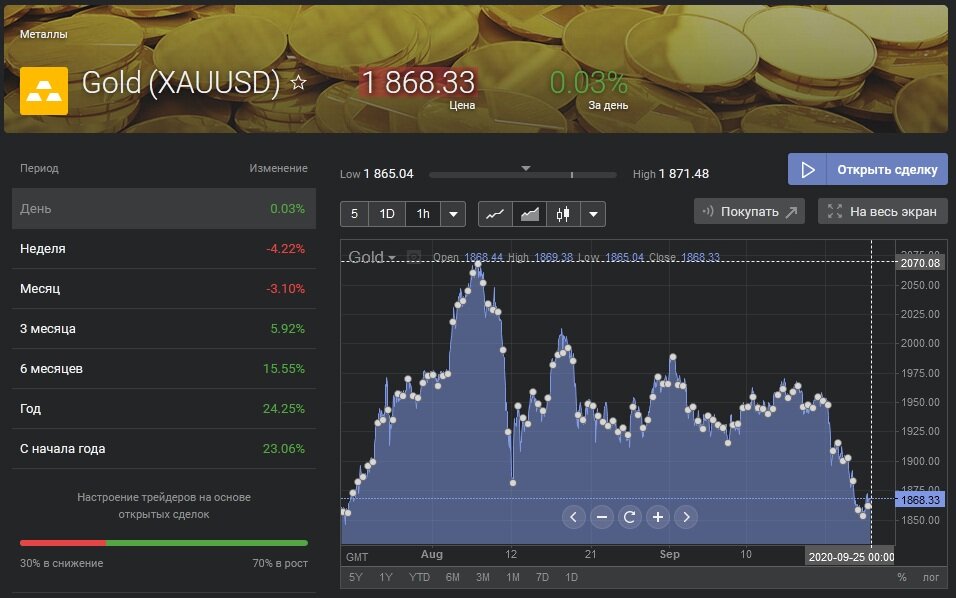The width and height of the screenshot is (956, 598).
Task: Toggle percent scale on chart
Action: pyautogui.click(x=901, y=577)
